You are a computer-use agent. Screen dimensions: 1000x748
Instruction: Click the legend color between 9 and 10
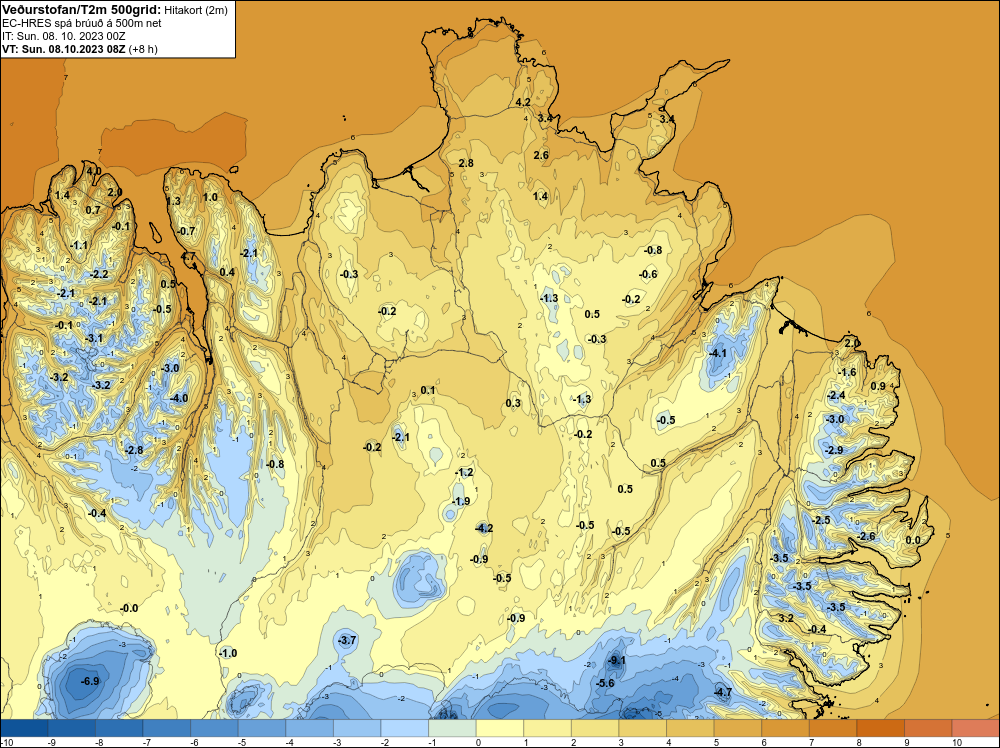click(x=929, y=728)
